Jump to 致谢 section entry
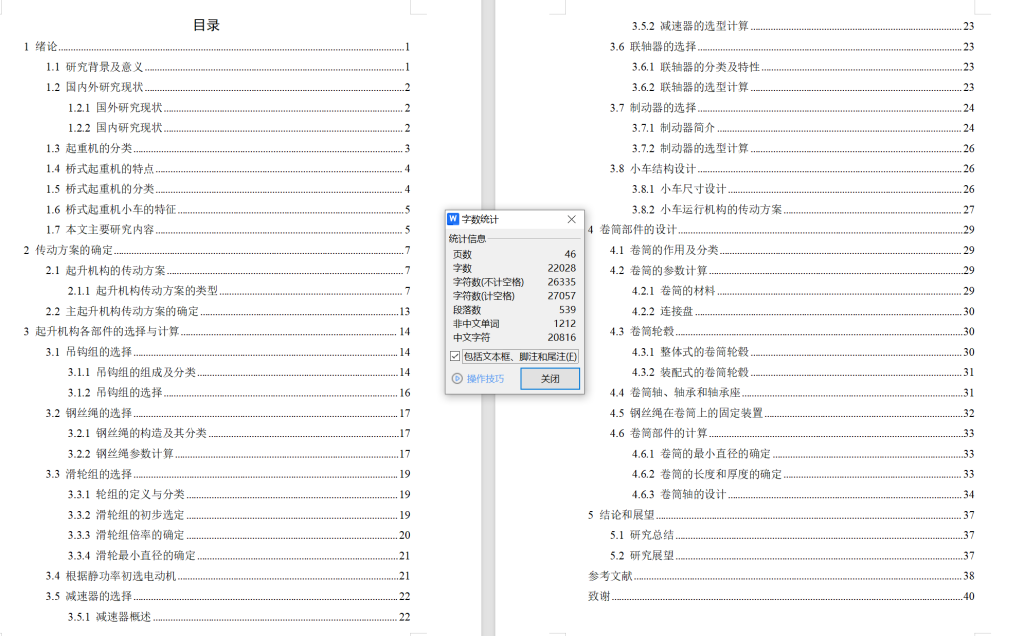 click(598, 597)
